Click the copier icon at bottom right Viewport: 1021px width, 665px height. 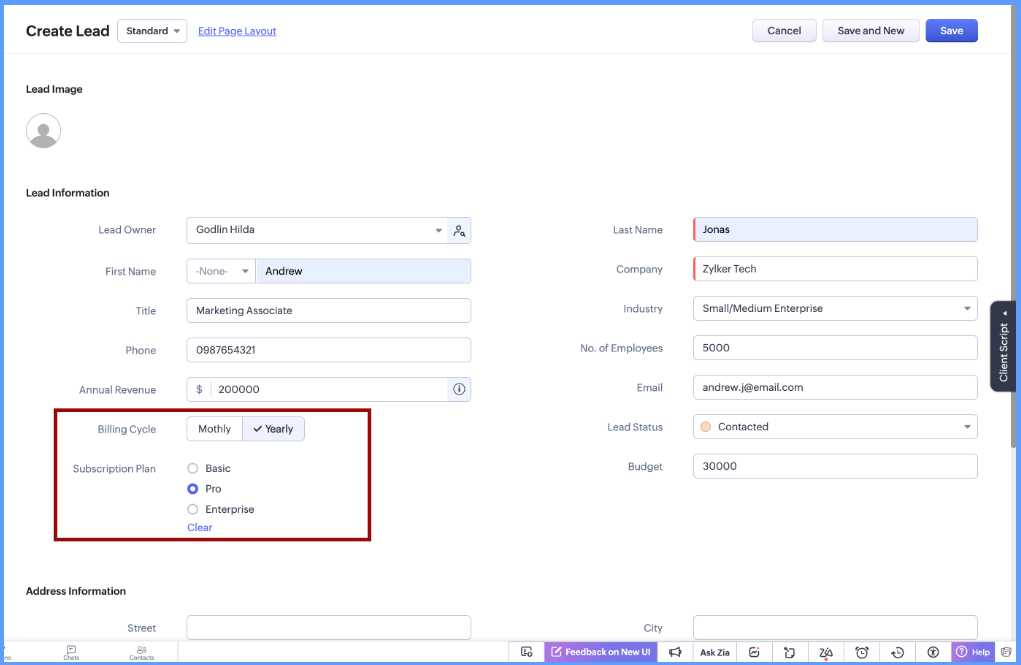pyautogui.click(x=1006, y=651)
